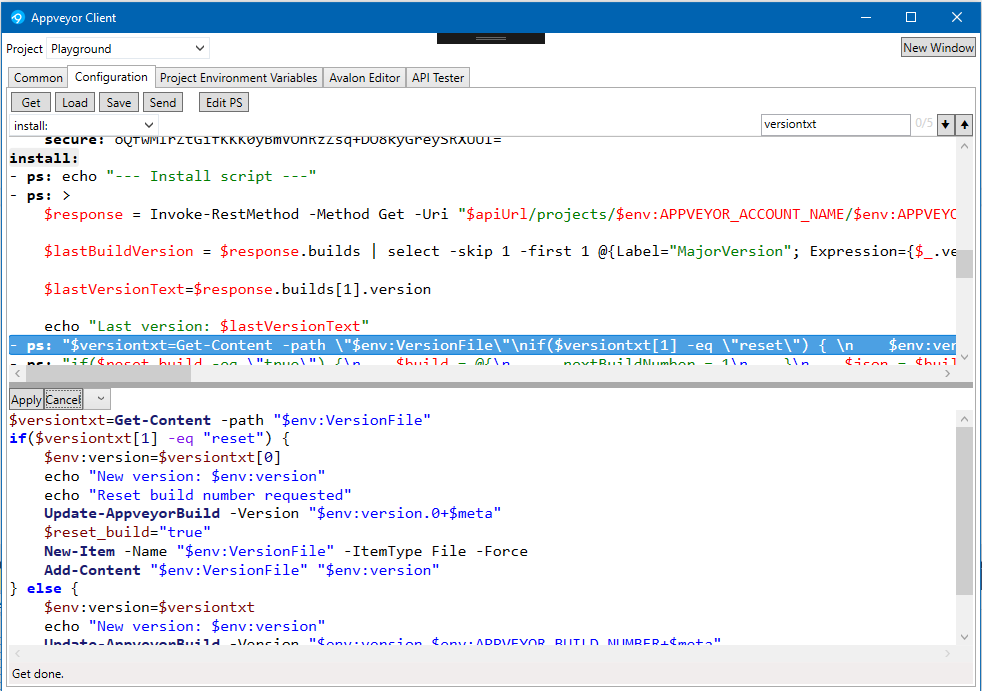Open the Project Playground combo box
982x691 pixels.
coord(128,48)
